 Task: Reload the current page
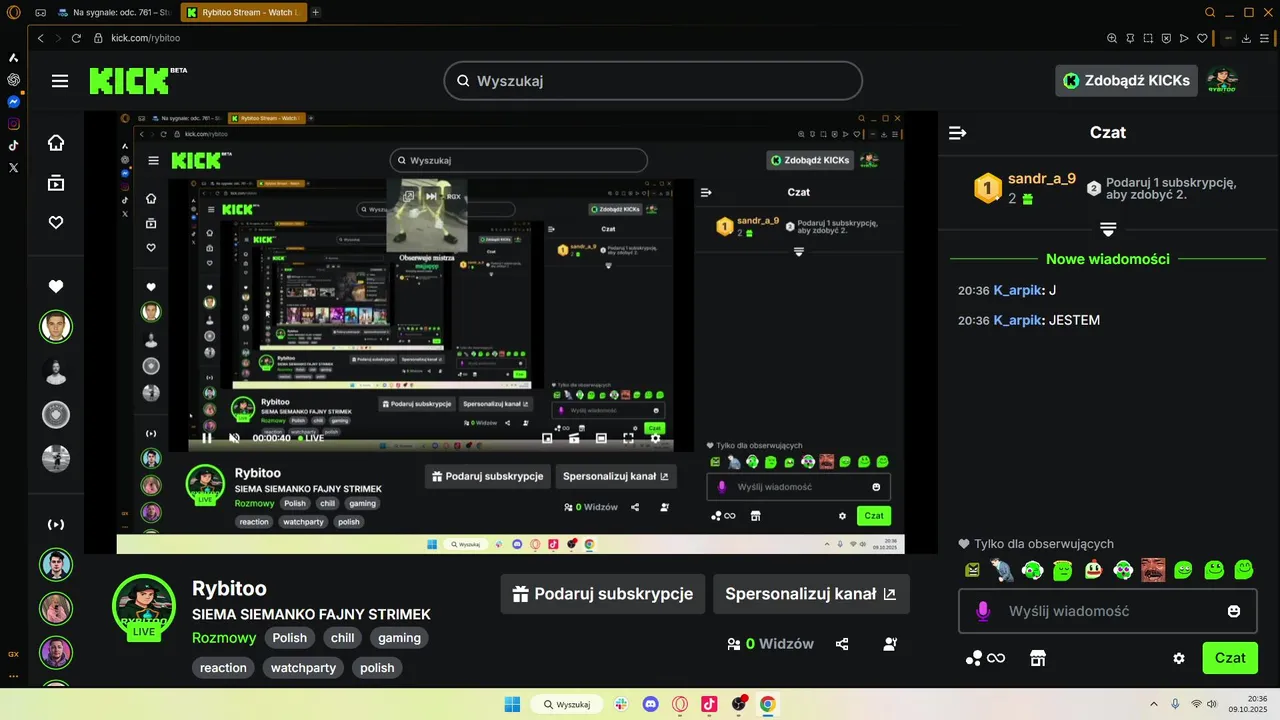[x=76, y=38]
